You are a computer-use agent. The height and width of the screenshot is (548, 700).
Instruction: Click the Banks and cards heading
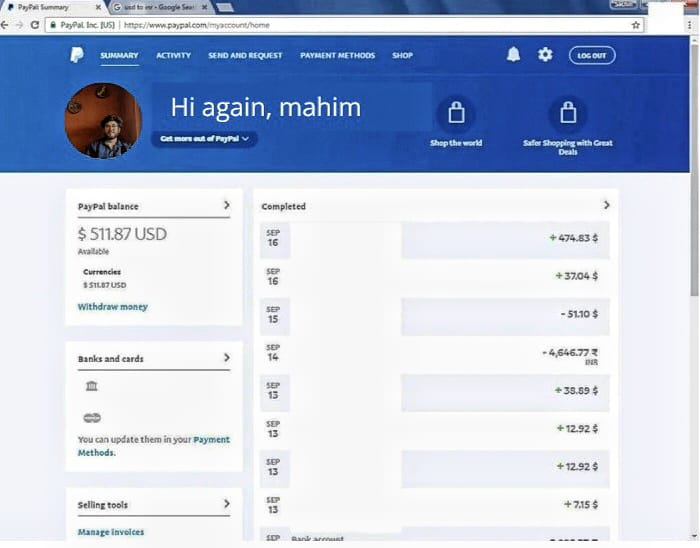click(111, 359)
